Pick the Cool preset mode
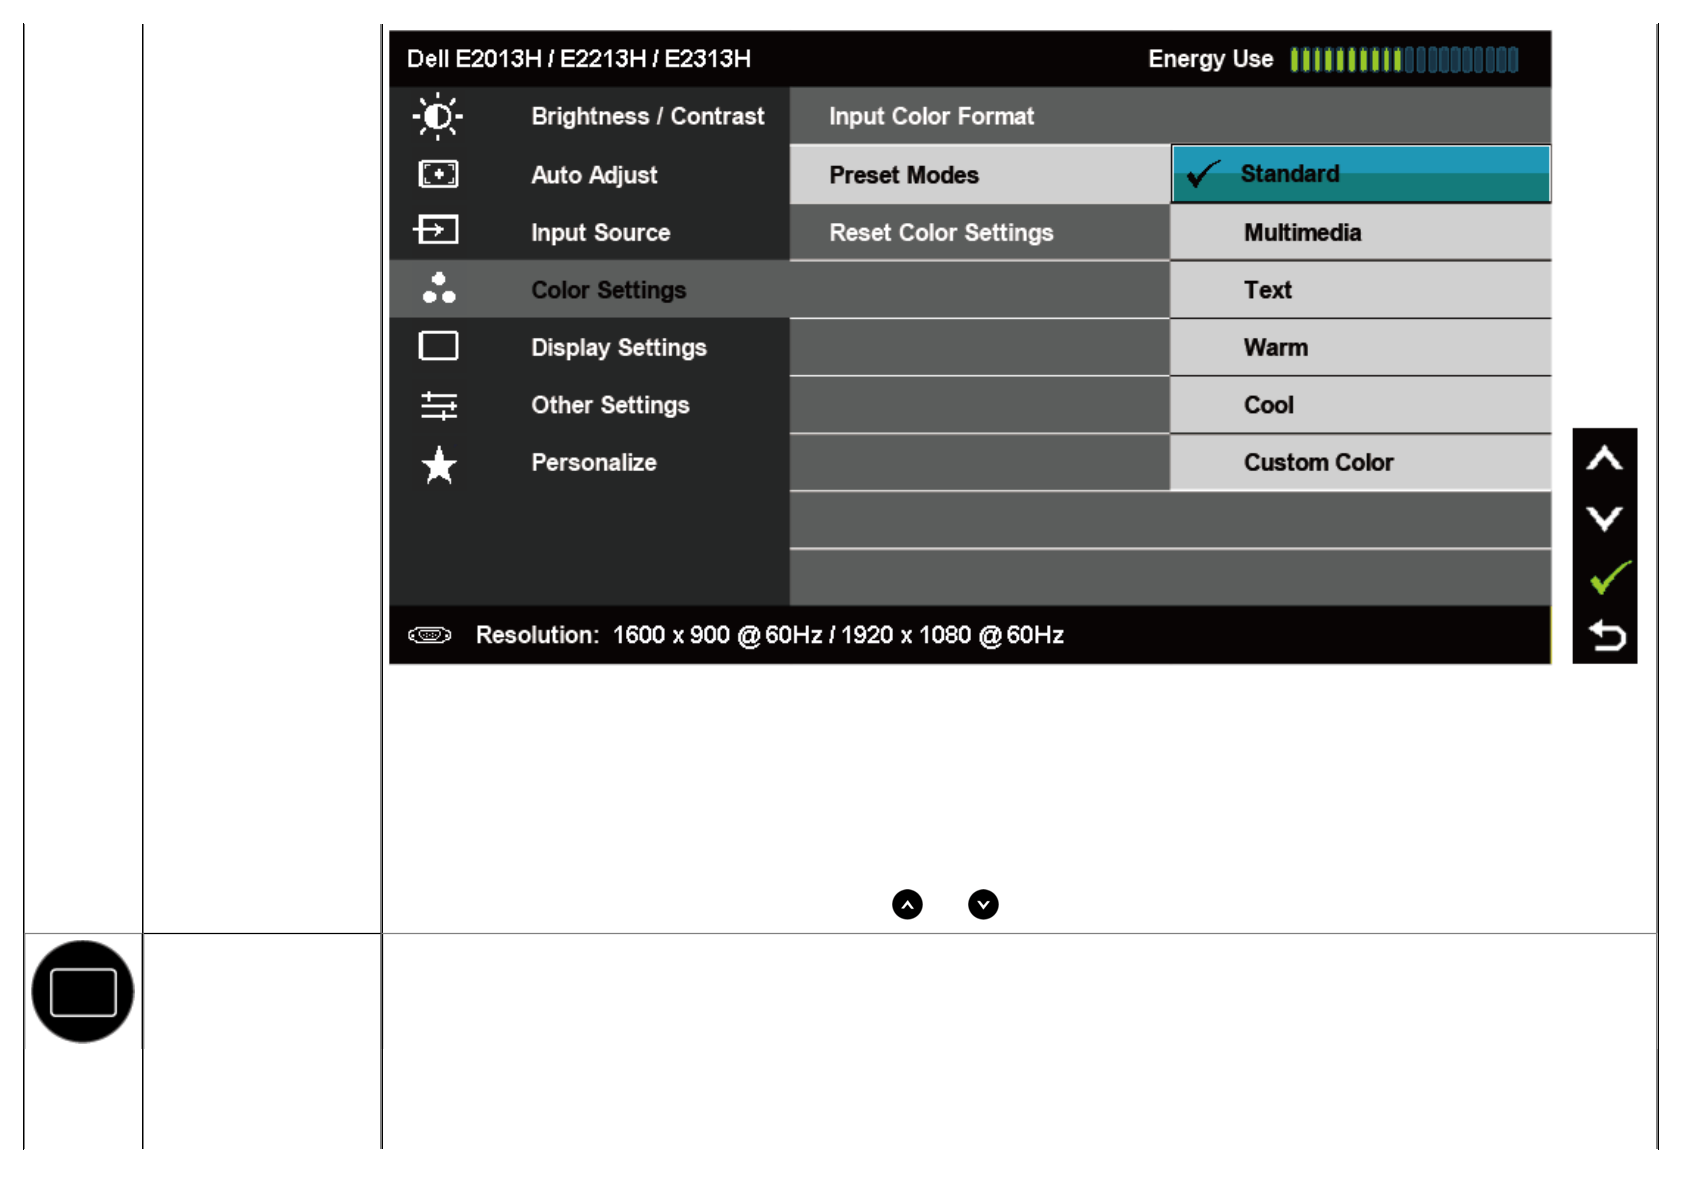 coord(1361,405)
